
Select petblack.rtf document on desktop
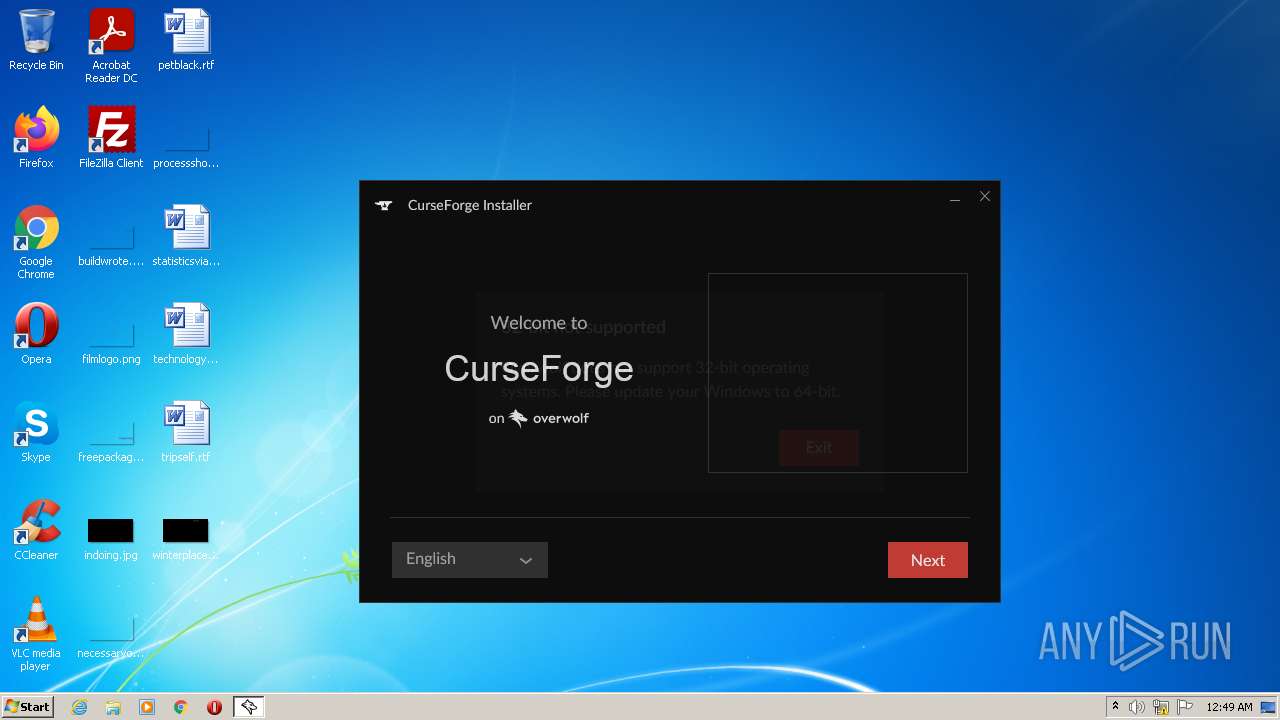click(186, 40)
